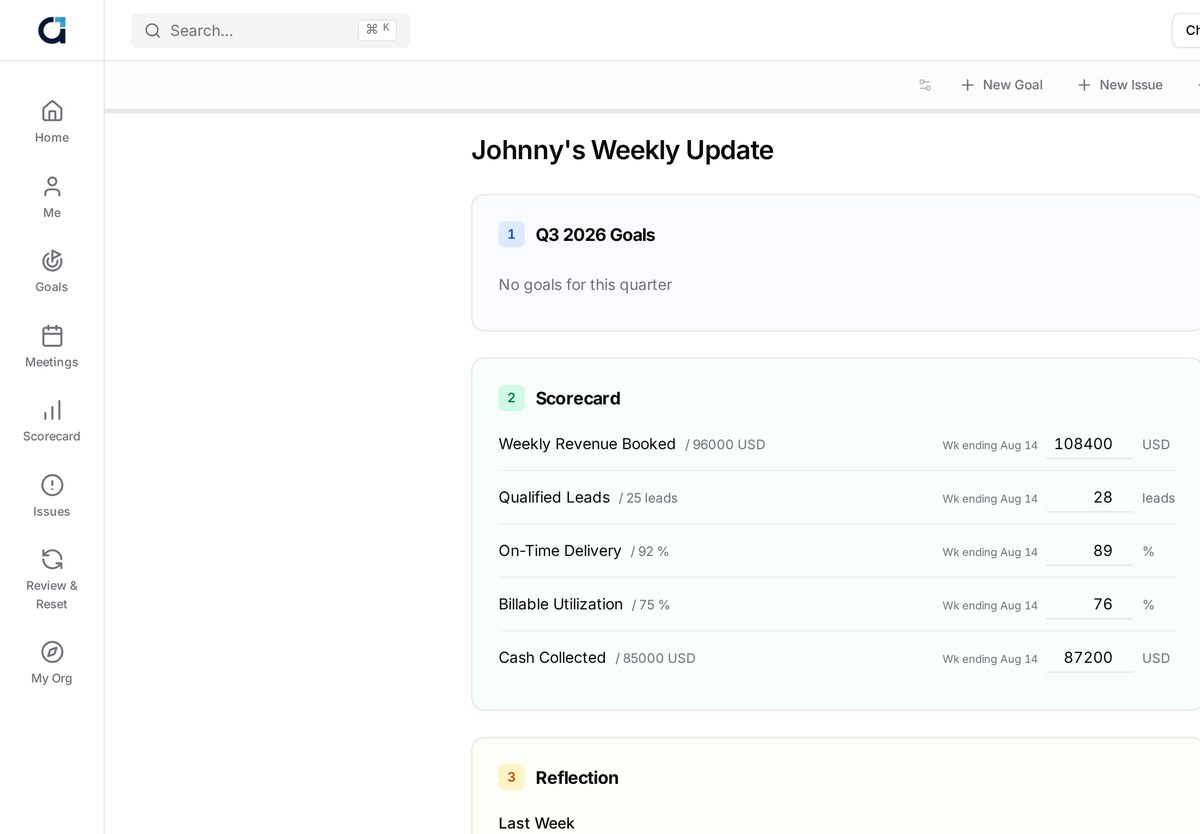Open Scorecard in the sidebar
Screen dimensions: 1200x834
coord(52,421)
